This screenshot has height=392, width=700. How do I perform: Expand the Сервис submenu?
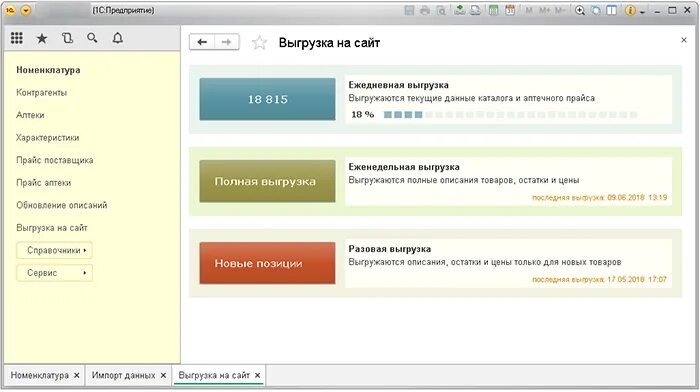54,273
